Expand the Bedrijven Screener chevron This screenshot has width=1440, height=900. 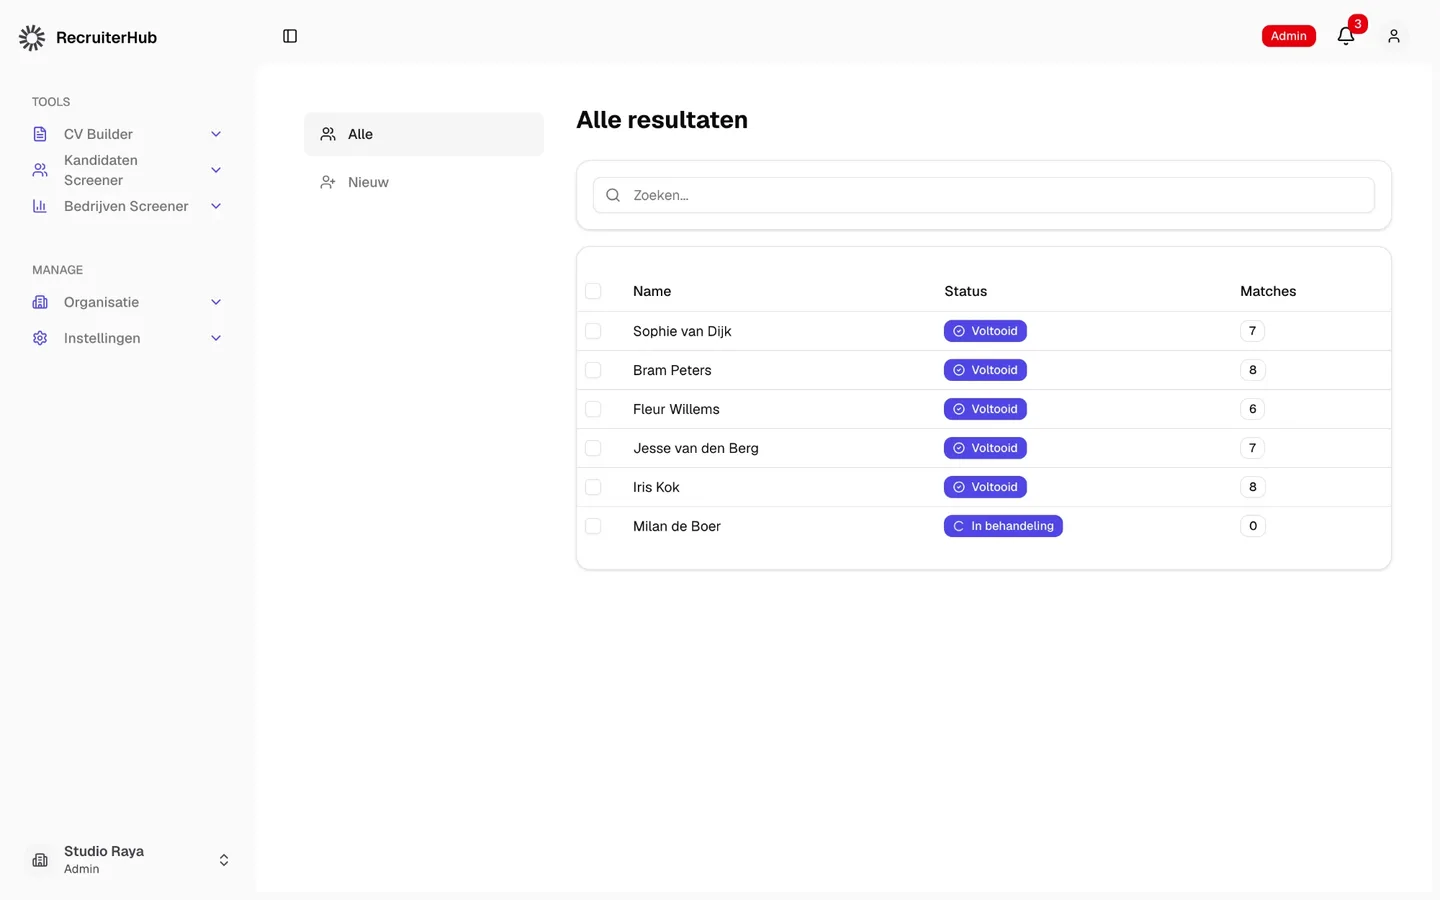click(216, 206)
